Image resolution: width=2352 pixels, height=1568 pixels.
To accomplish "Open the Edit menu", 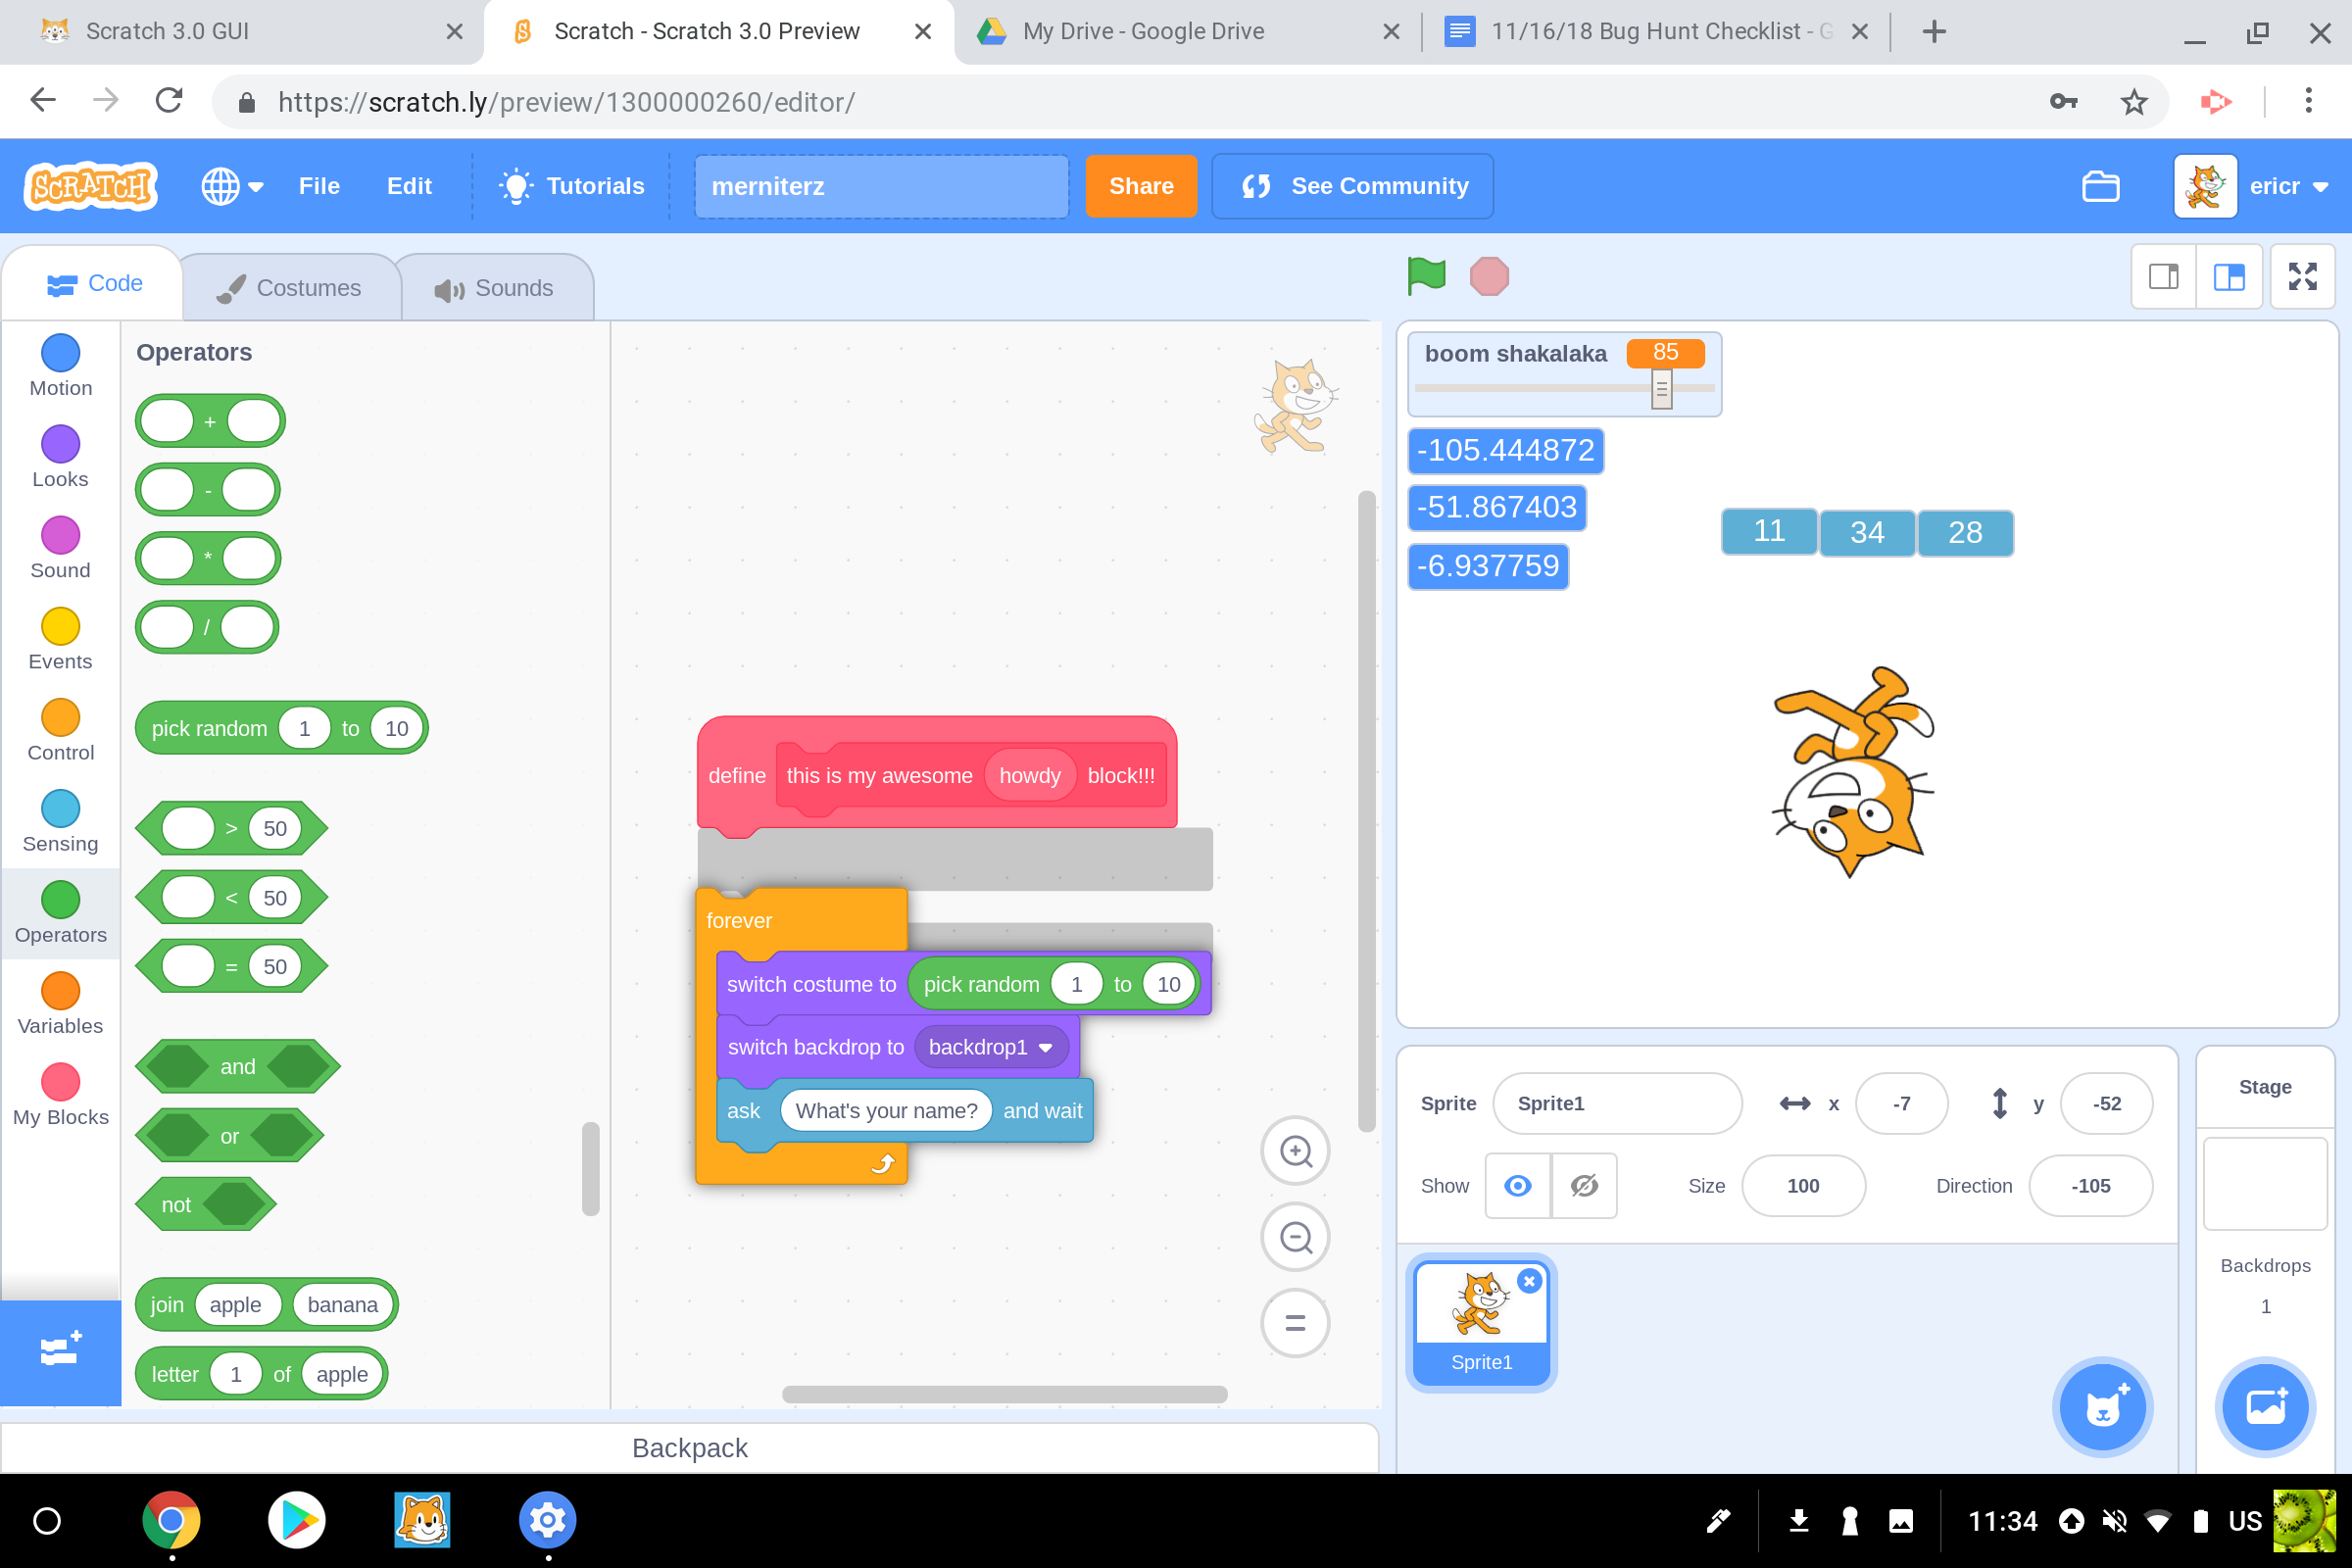I will click(x=409, y=186).
